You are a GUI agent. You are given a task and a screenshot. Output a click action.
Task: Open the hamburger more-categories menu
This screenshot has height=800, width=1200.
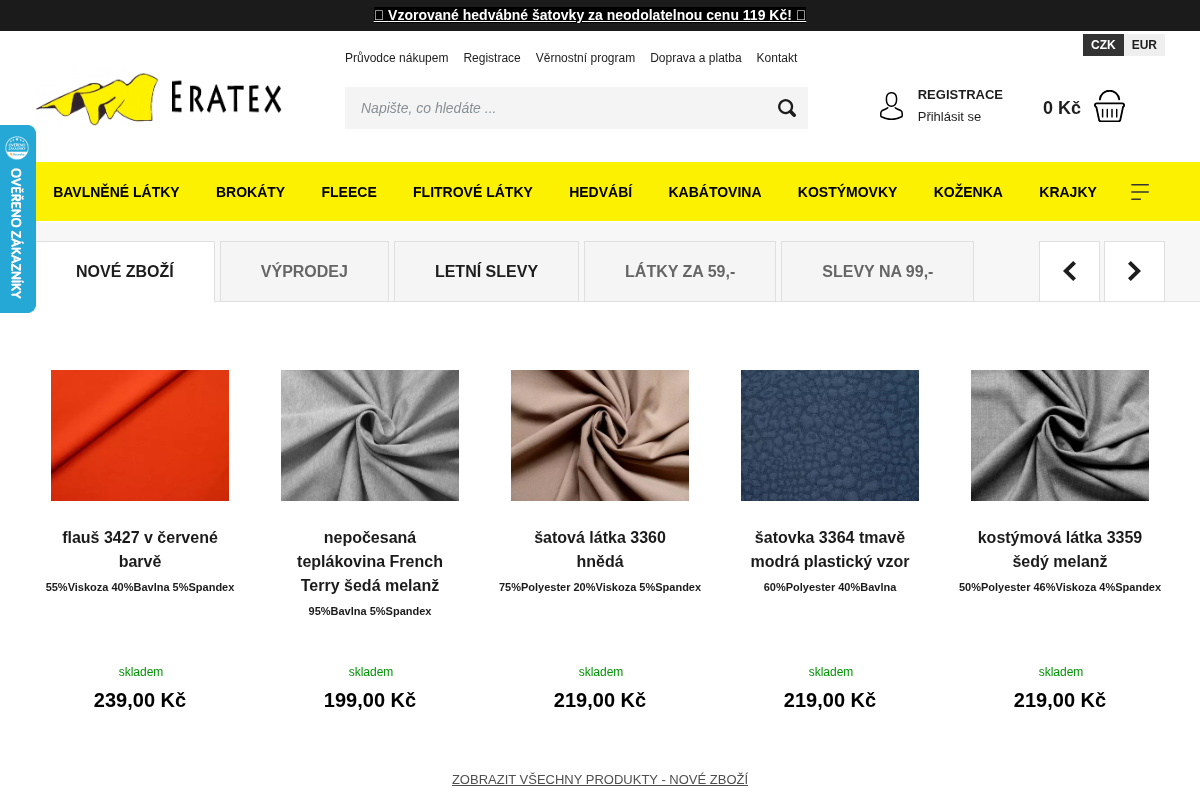1140,192
